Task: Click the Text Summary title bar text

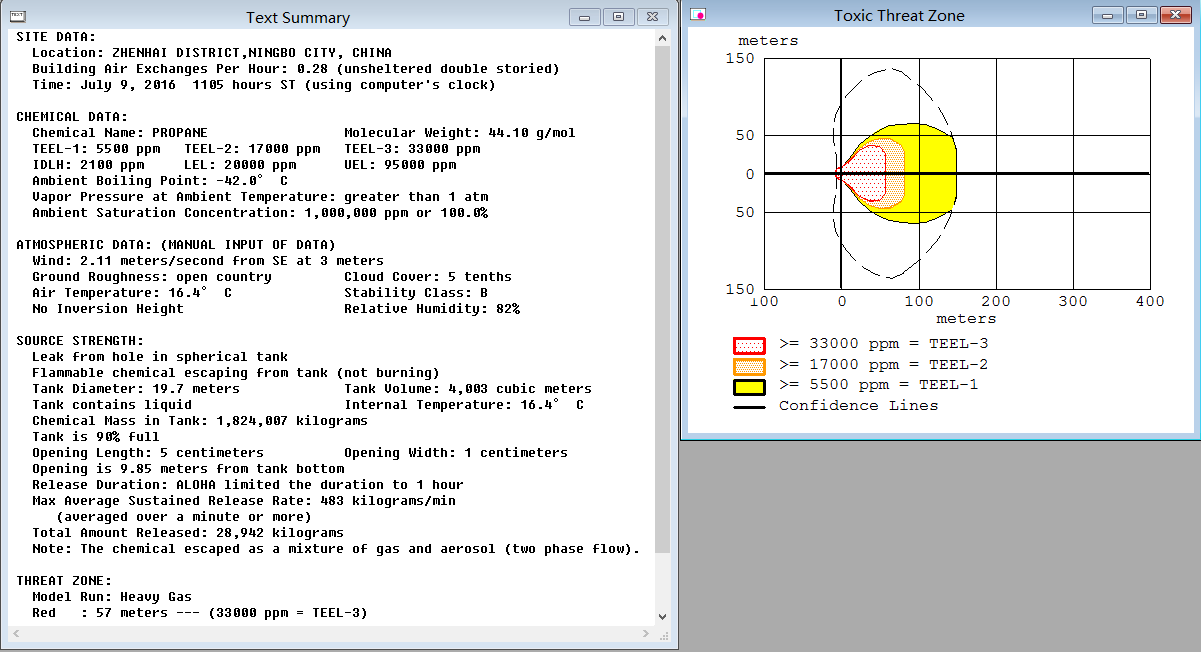Action: 298,18
